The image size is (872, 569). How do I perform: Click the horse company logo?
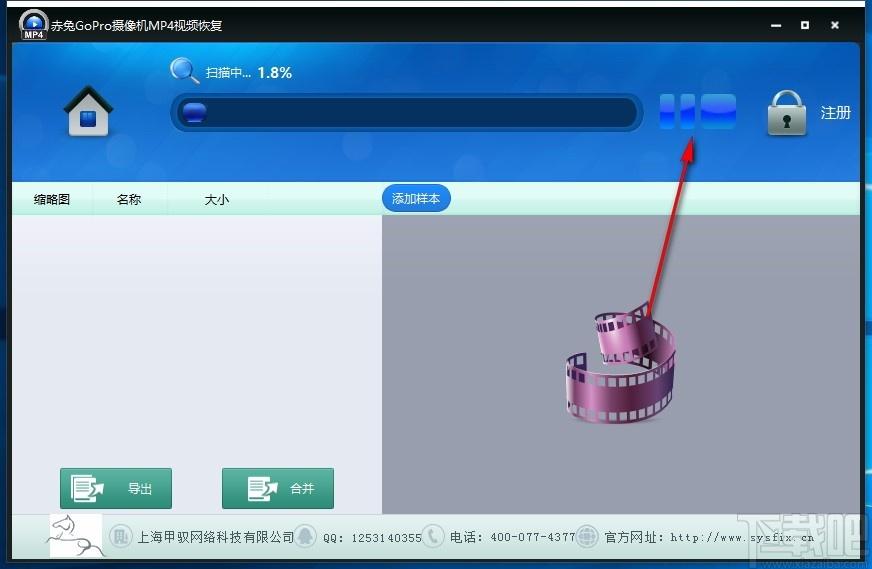[x=76, y=536]
